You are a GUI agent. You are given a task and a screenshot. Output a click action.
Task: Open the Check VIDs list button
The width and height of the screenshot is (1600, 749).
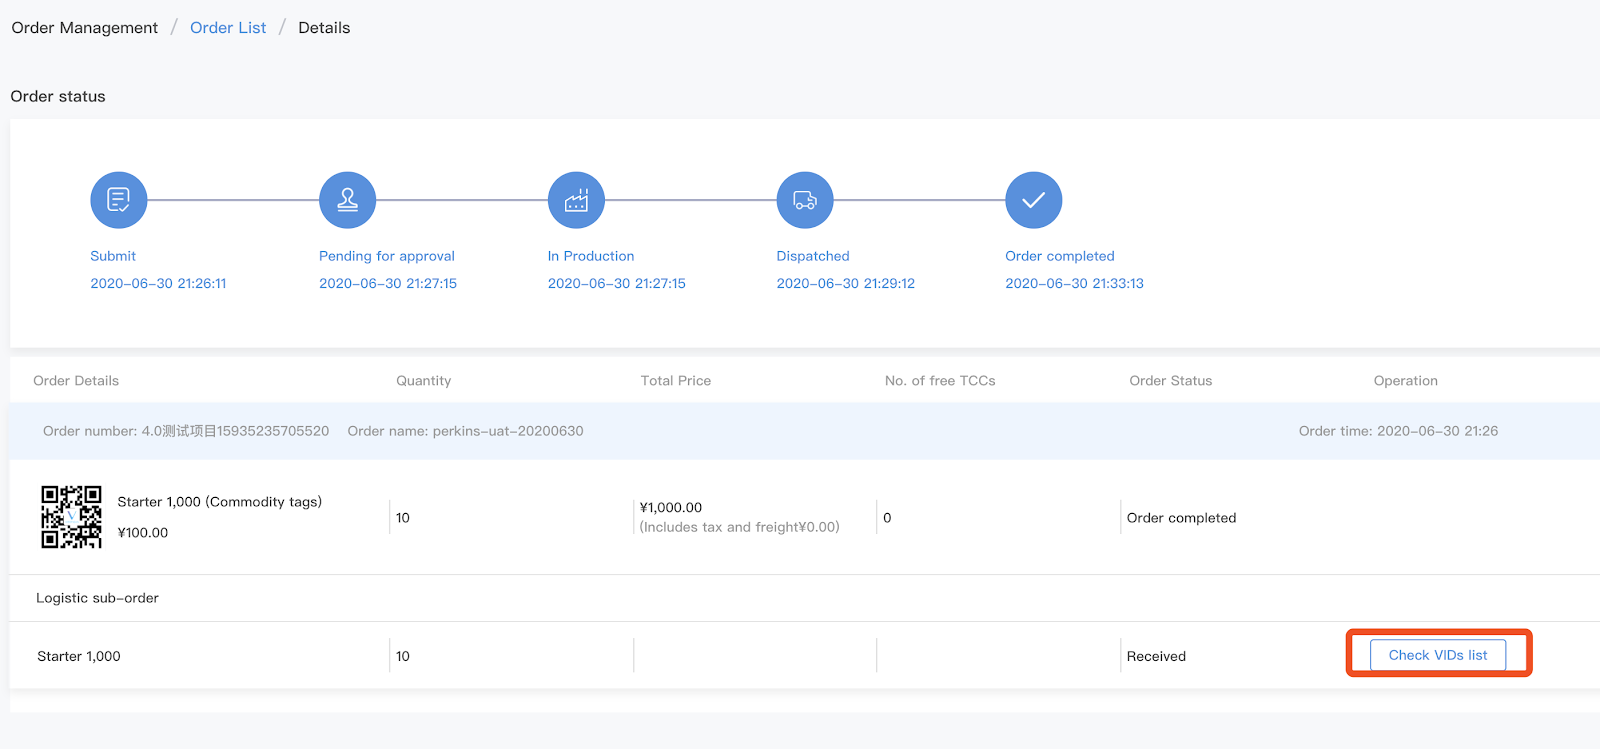click(x=1438, y=655)
